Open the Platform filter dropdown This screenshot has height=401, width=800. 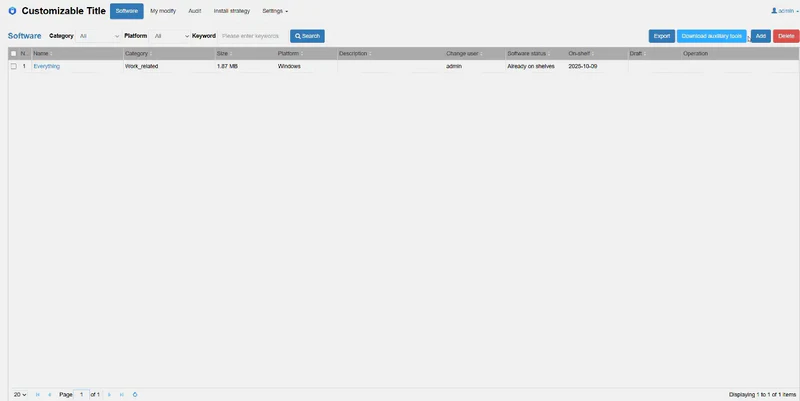170,36
